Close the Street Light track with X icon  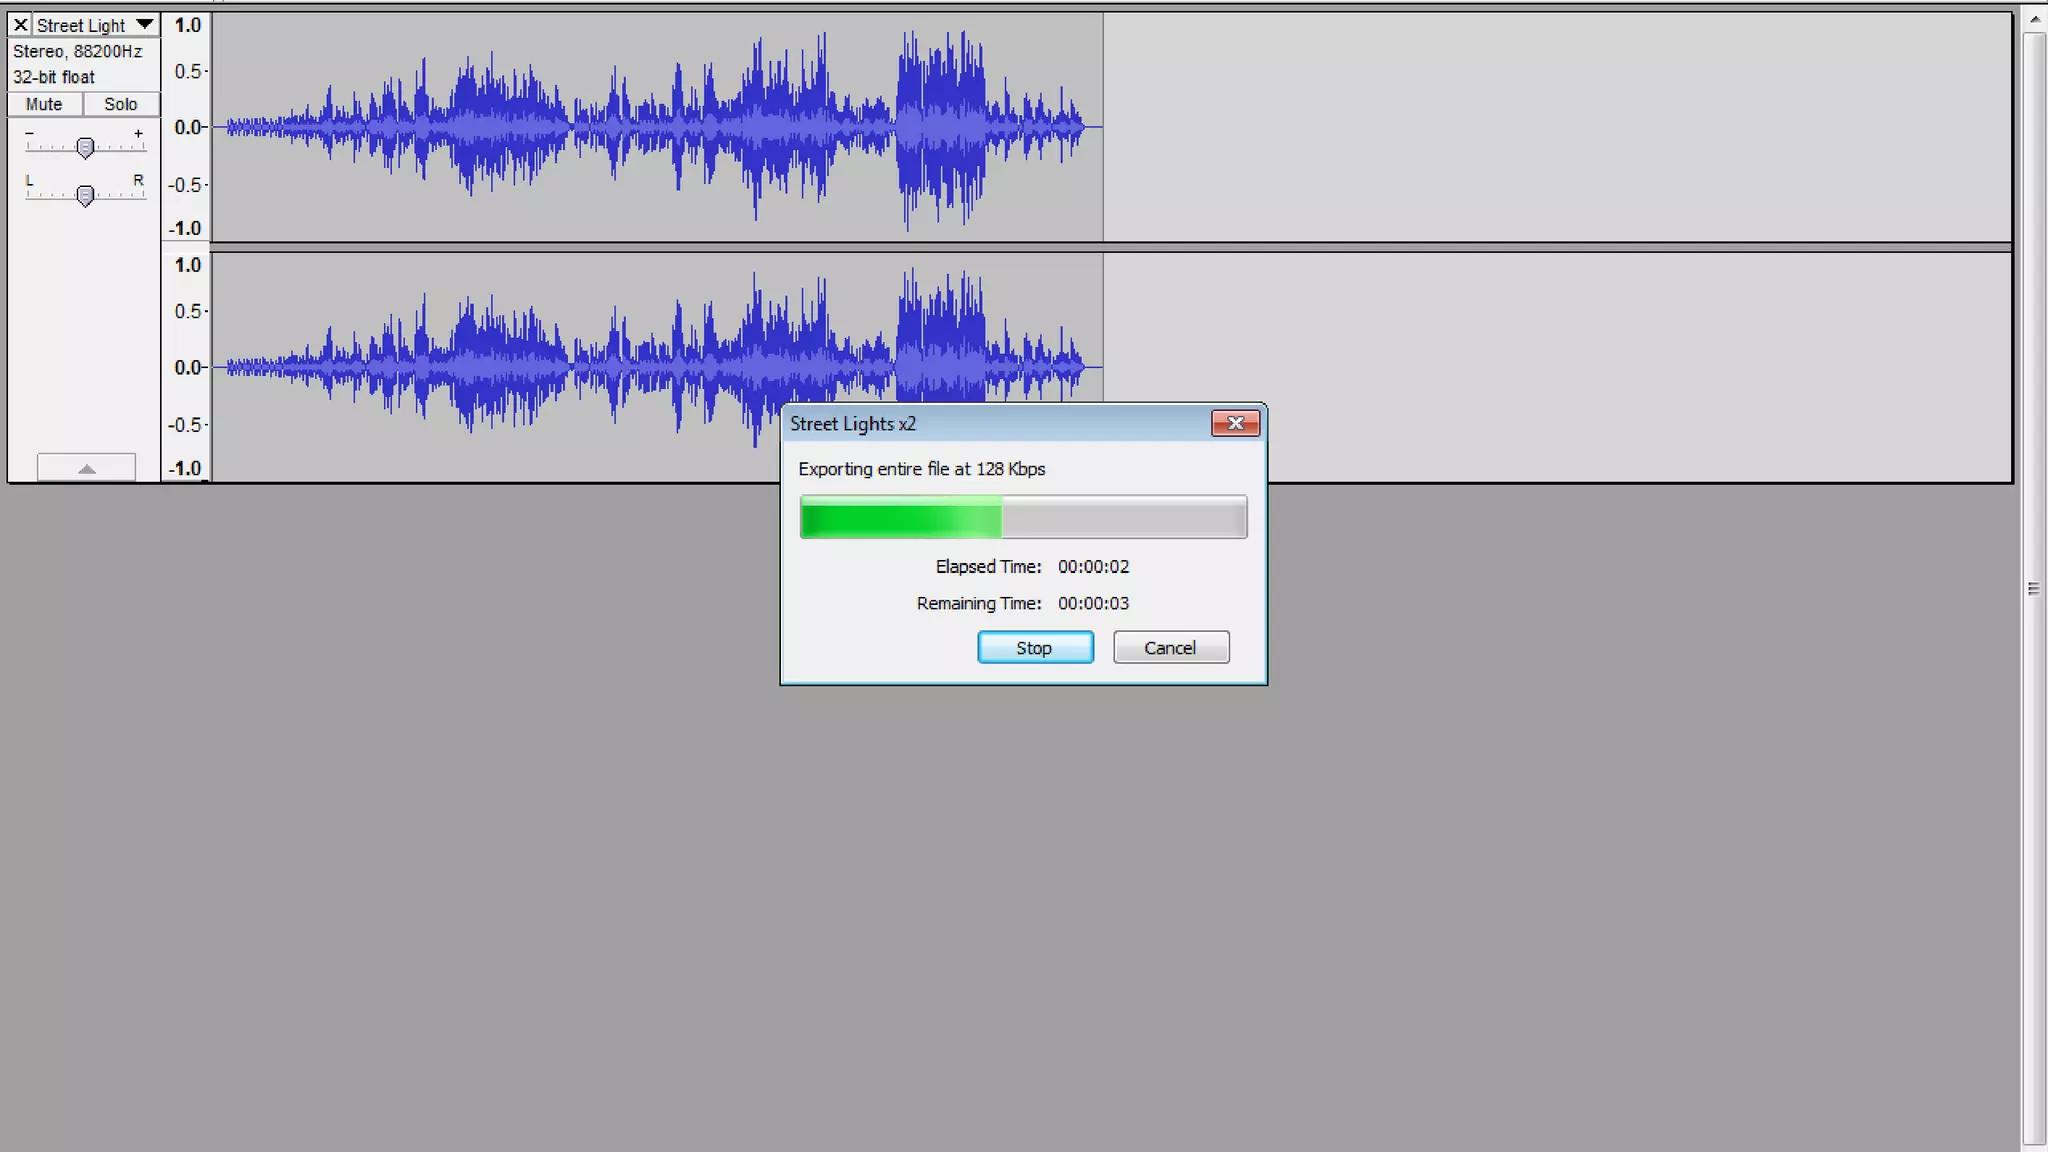click(x=20, y=25)
